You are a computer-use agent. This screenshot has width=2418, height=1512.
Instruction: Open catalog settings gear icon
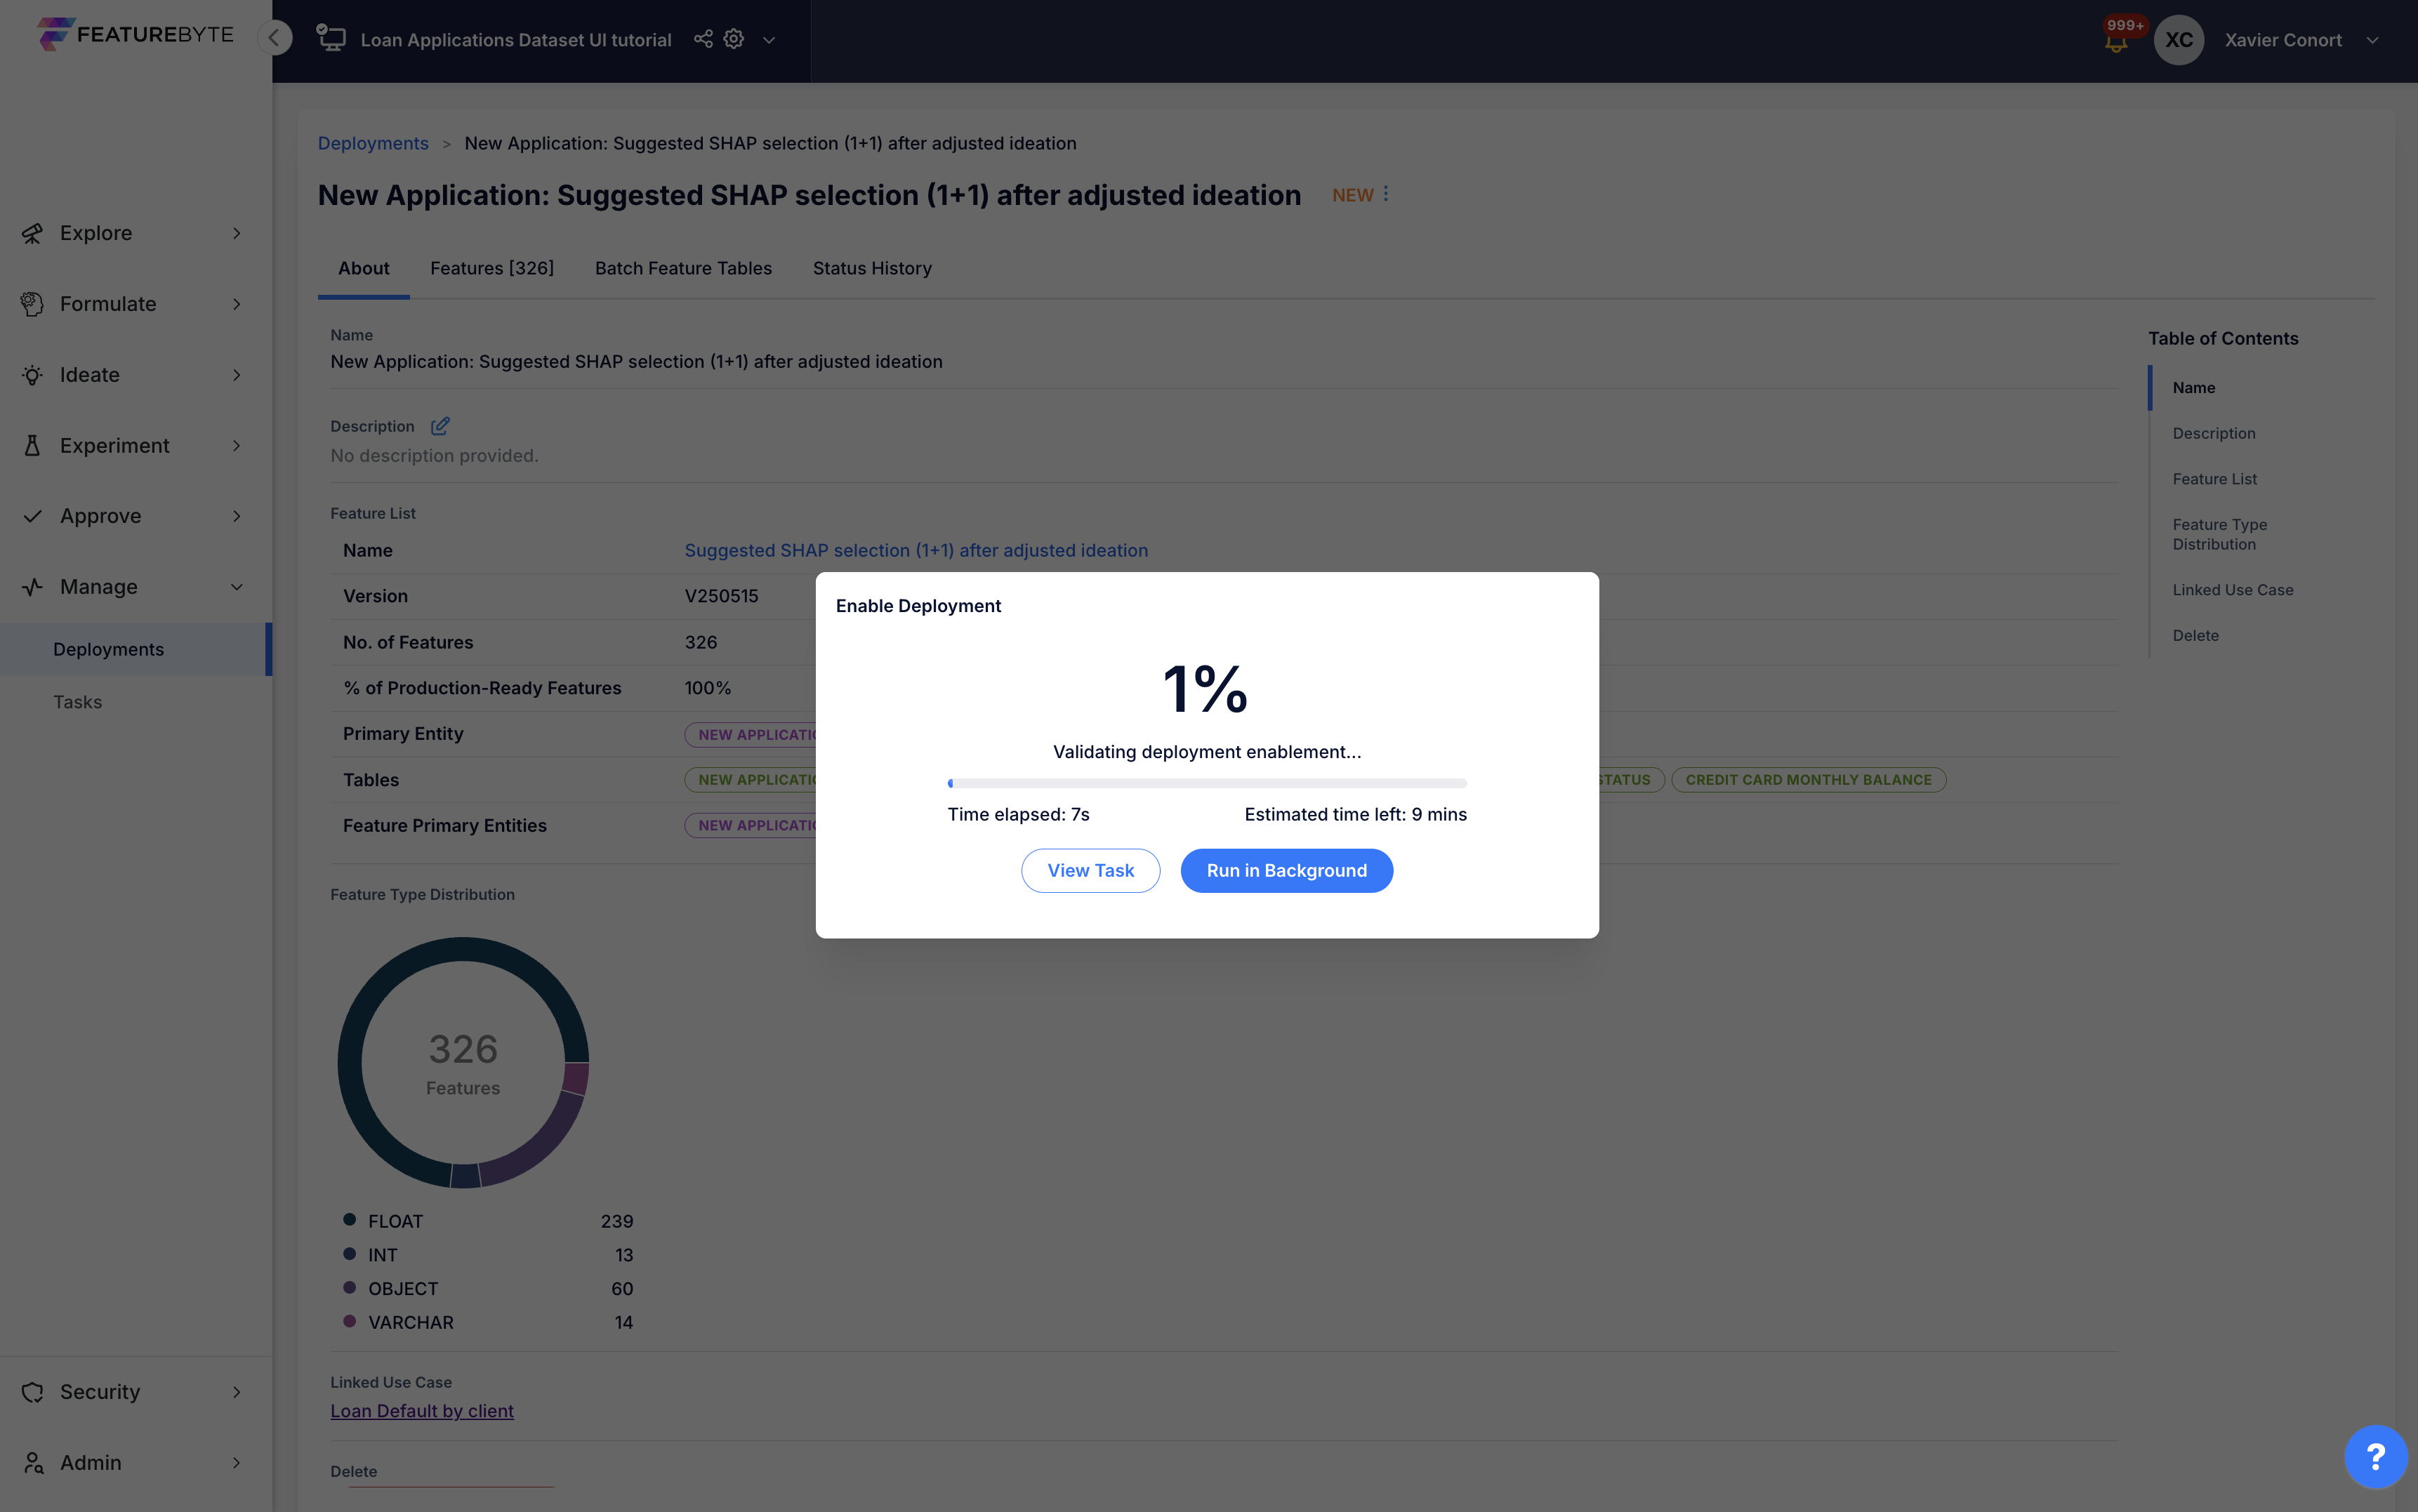734,39
